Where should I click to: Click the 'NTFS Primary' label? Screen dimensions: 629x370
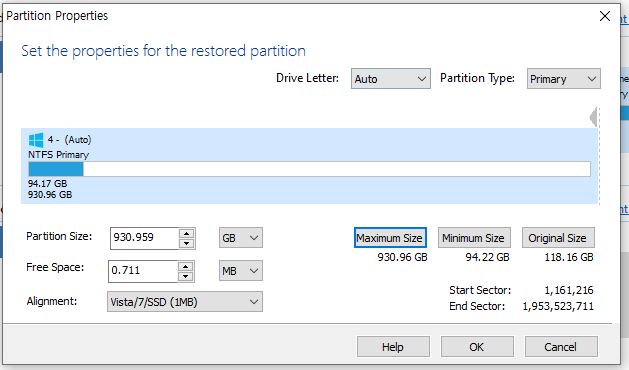(58, 155)
